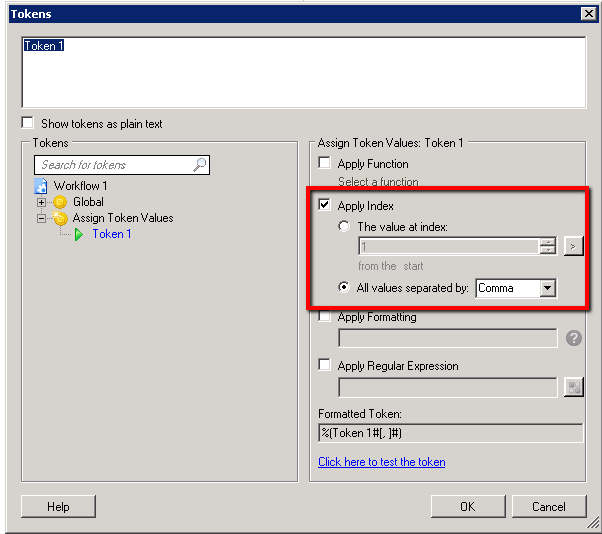Close the Tokens dialog
Viewport: 602px width, 534px height.
(x=589, y=14)
